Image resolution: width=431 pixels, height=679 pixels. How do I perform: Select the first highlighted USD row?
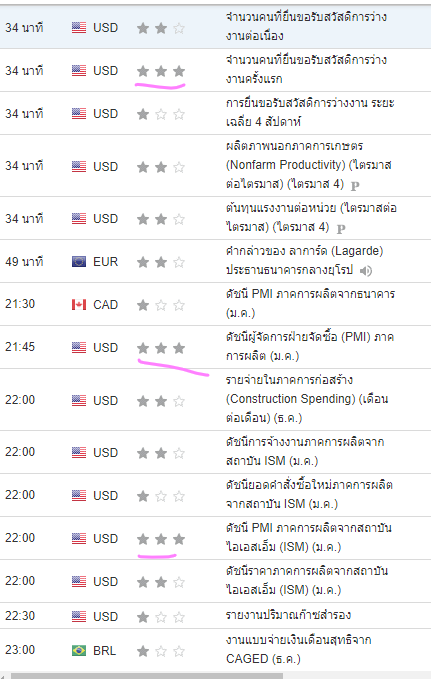click(x=215, y=27)
